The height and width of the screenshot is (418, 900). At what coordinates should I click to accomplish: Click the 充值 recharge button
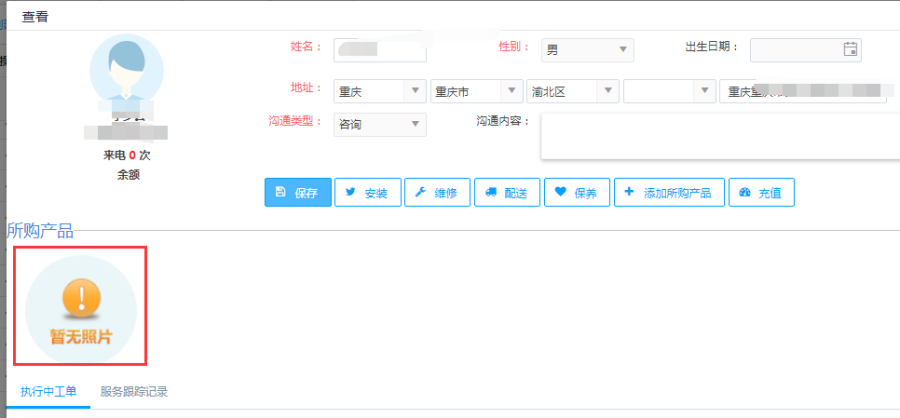[761, 193]
